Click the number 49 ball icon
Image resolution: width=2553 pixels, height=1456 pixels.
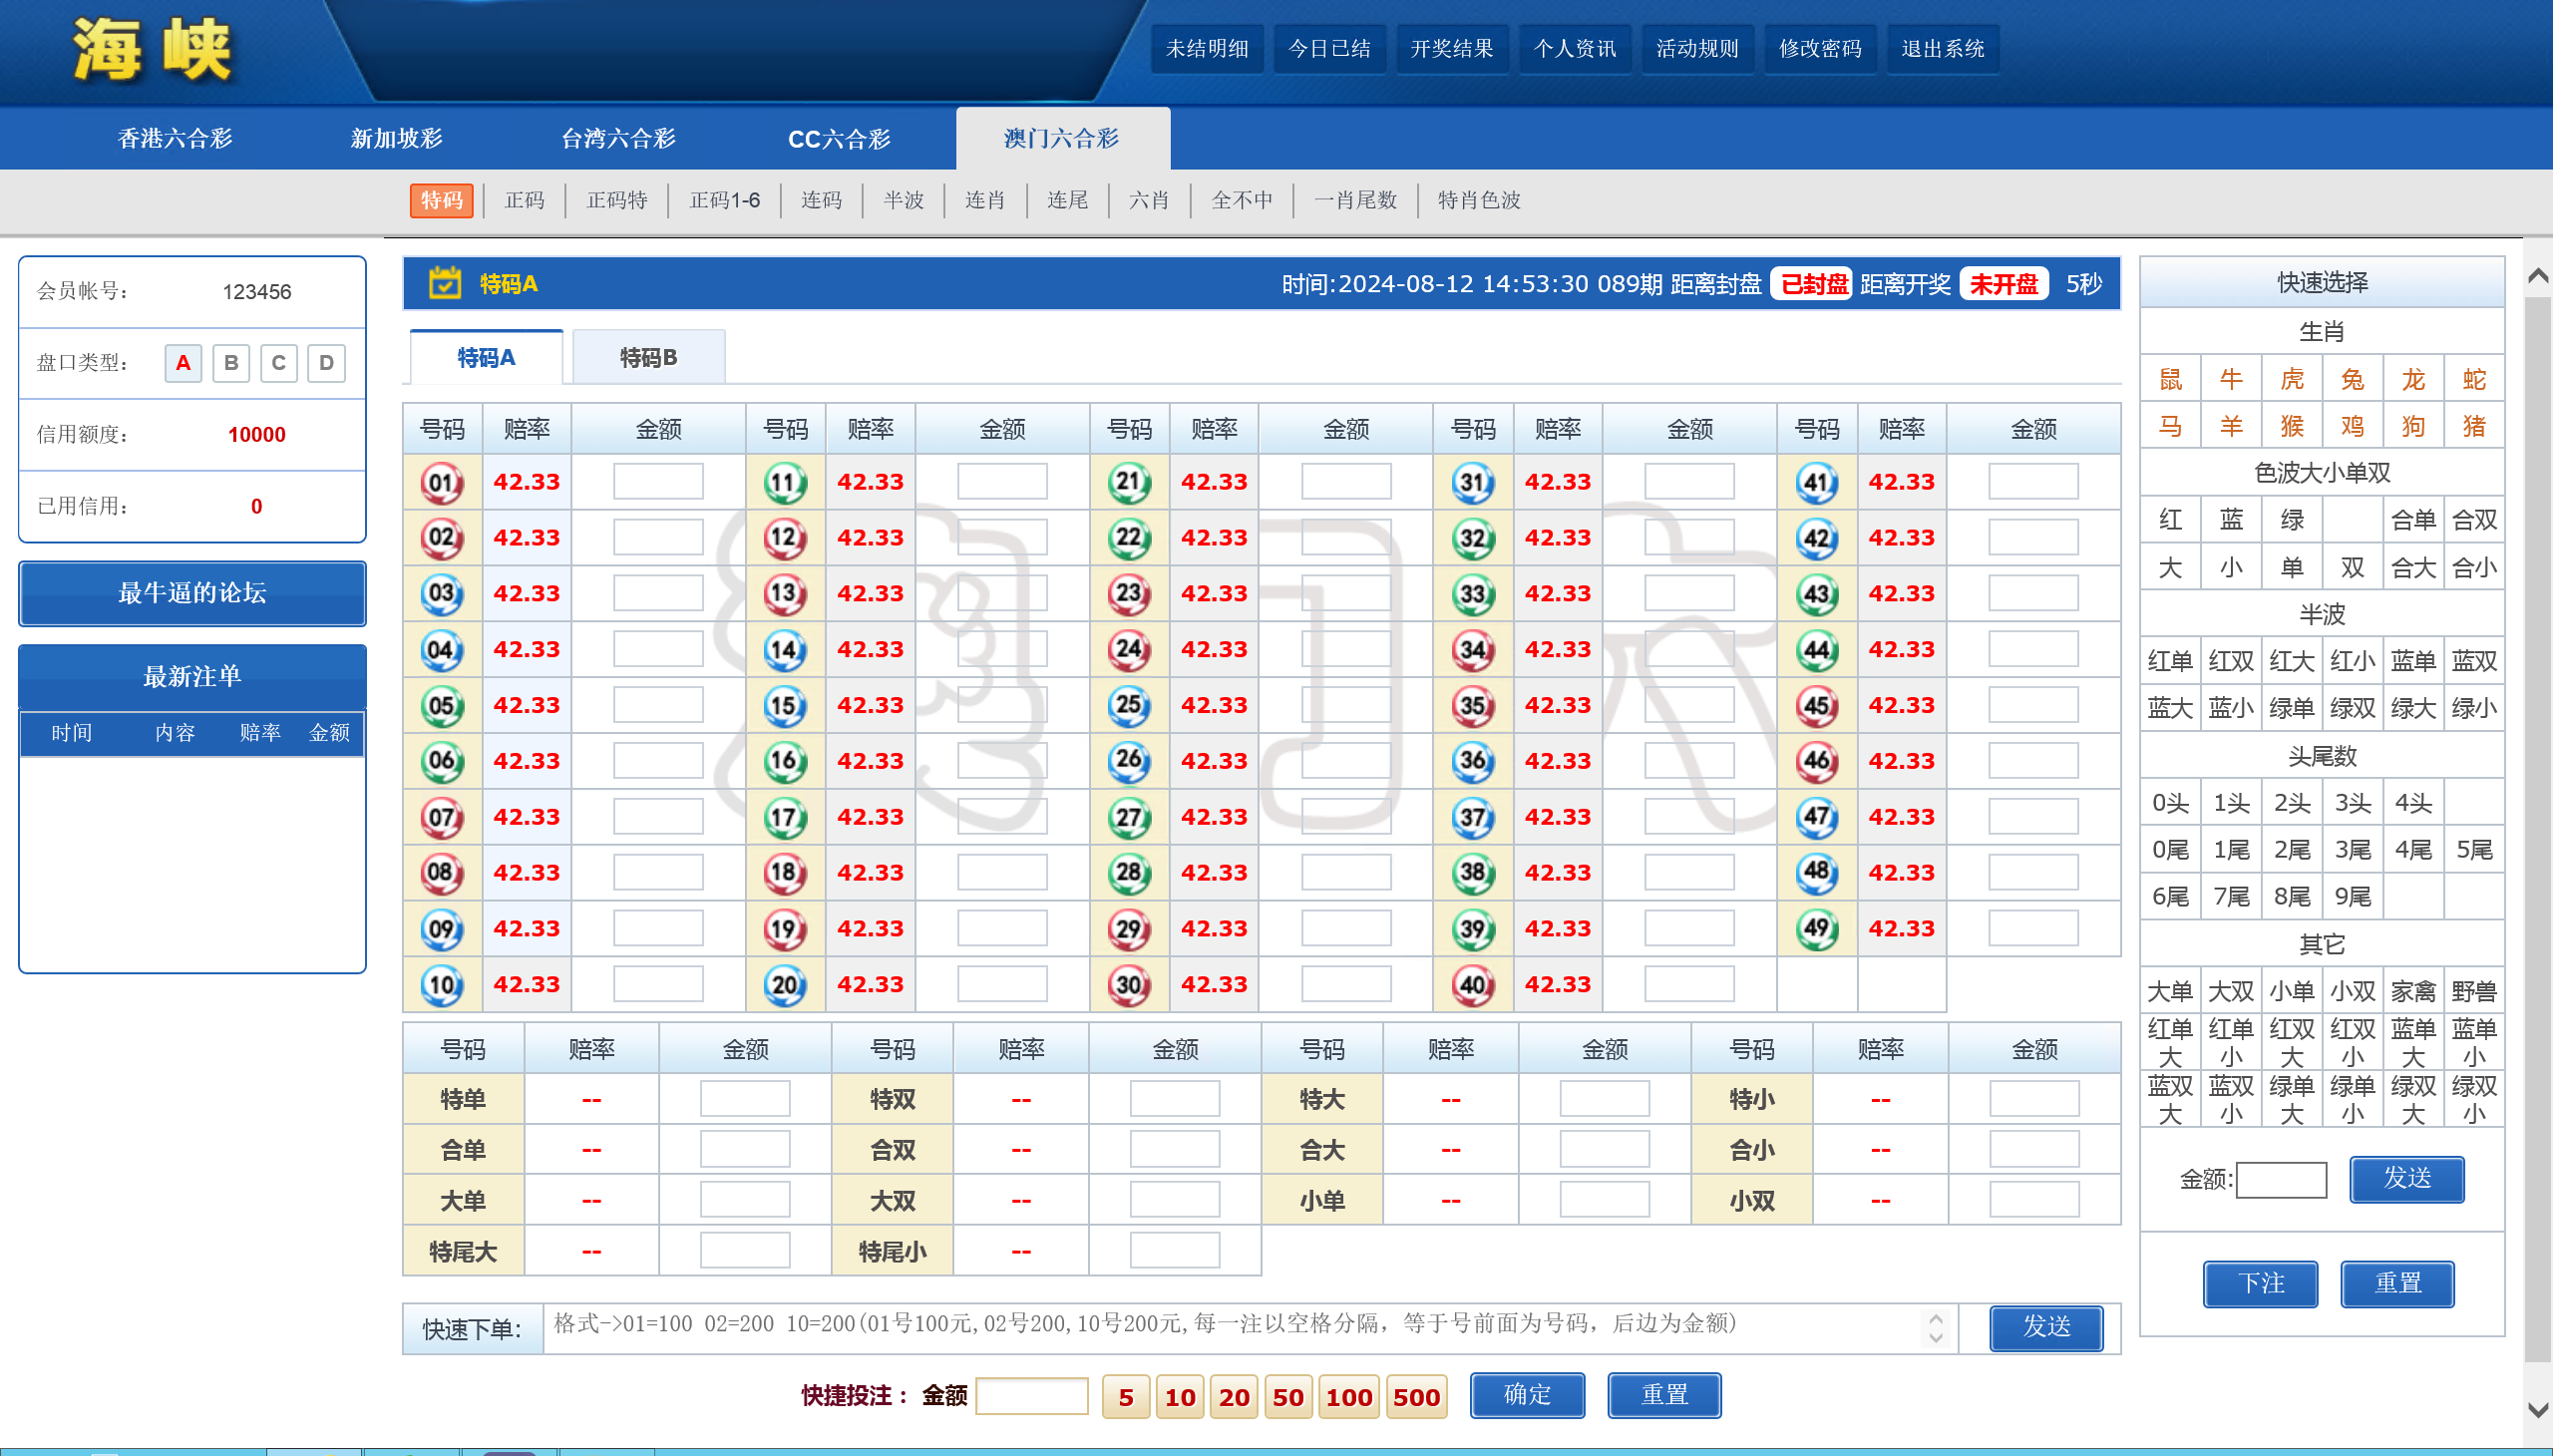pos(1816,929)
